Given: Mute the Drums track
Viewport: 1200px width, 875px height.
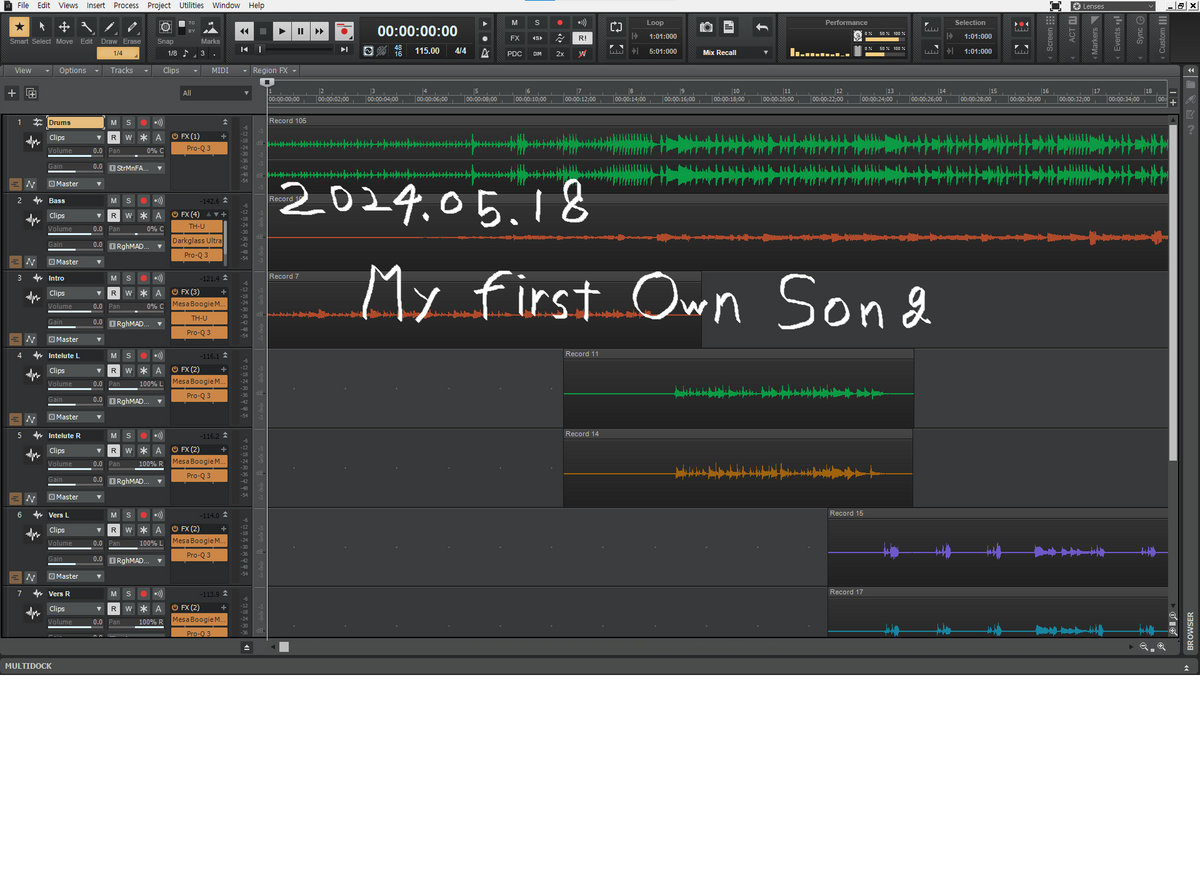Looking at the screenshot, I should pyautogui.click(x=114, y=122).
